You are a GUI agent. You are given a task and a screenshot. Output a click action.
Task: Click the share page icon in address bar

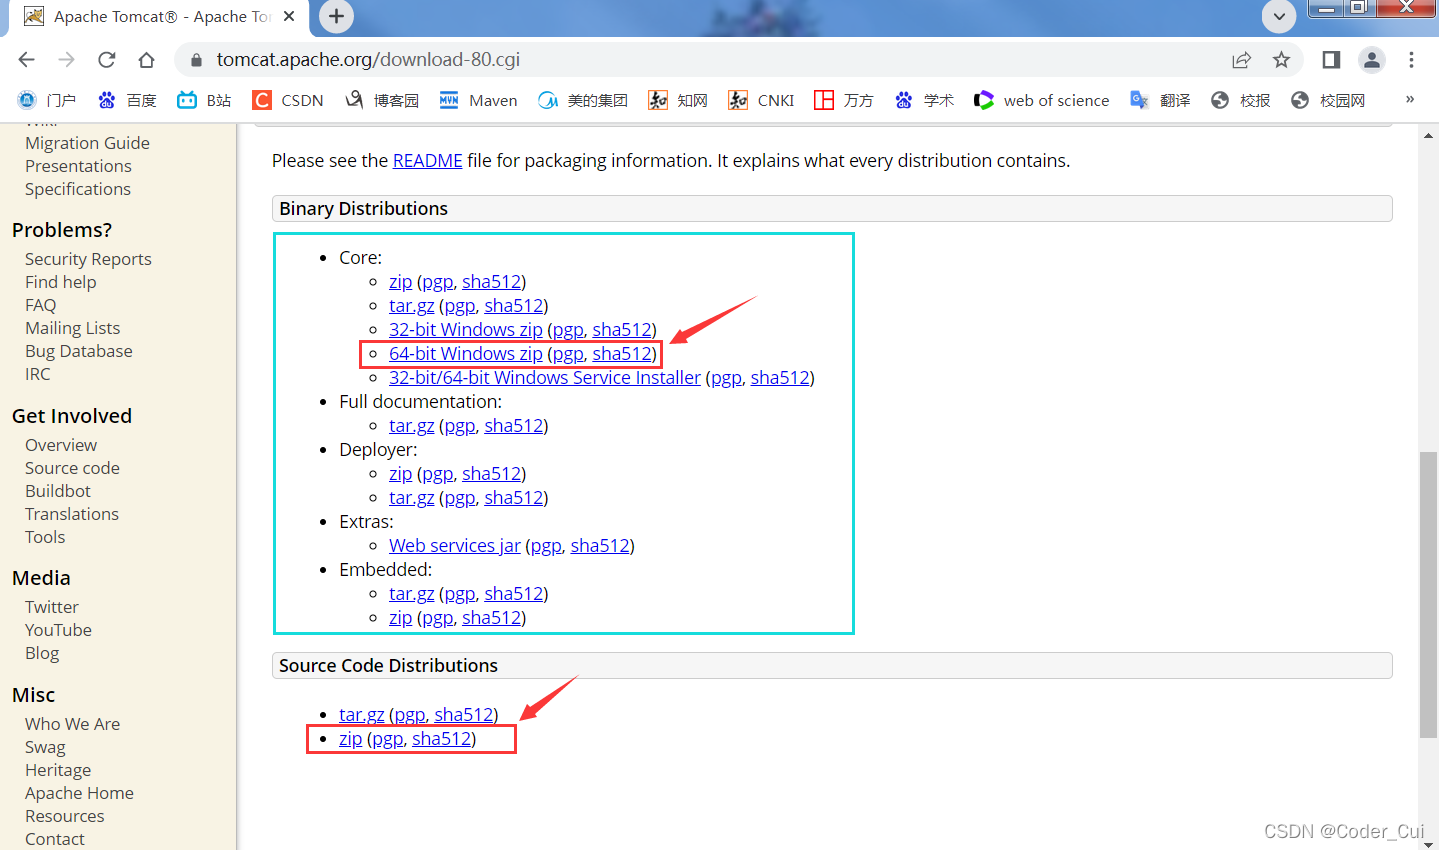tap(1241, 60)
